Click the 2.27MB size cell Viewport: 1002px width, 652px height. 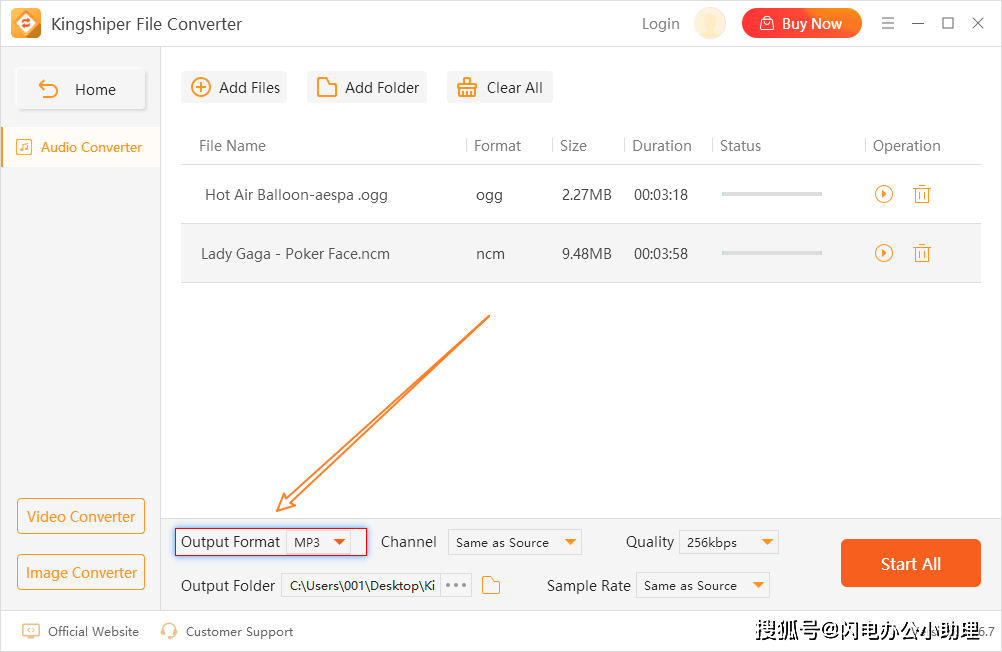point(587,194)
